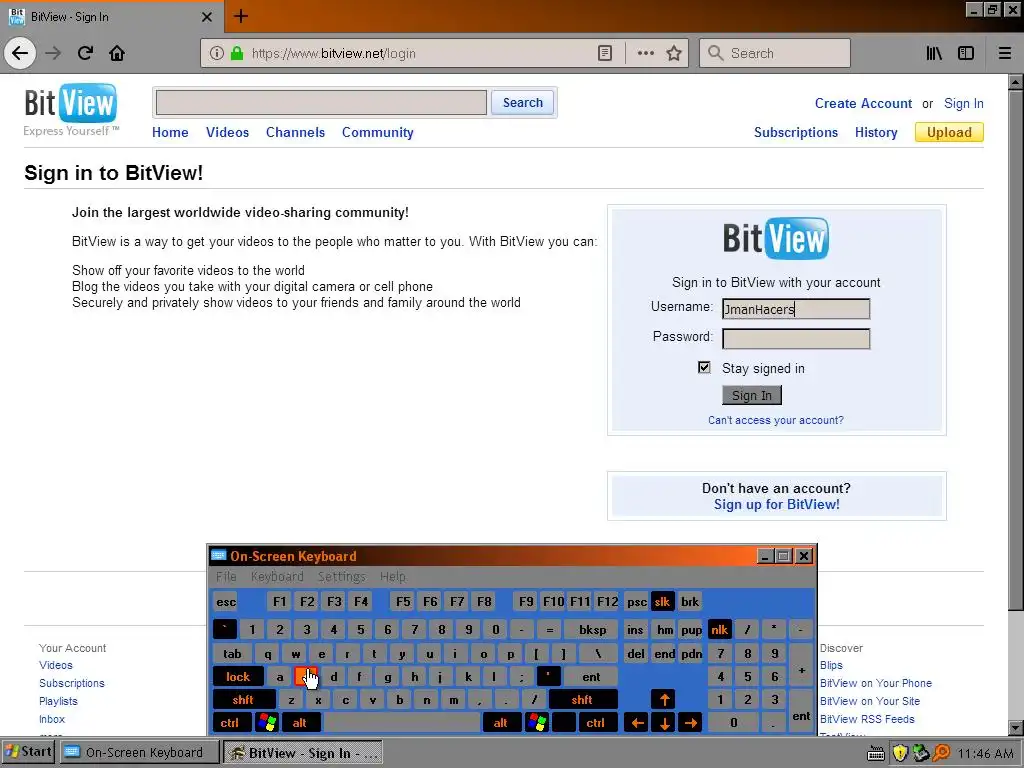Click the left Windows logo key on keyboard
The height and width of the screenshot is (768, 1024).
point(267,722)
